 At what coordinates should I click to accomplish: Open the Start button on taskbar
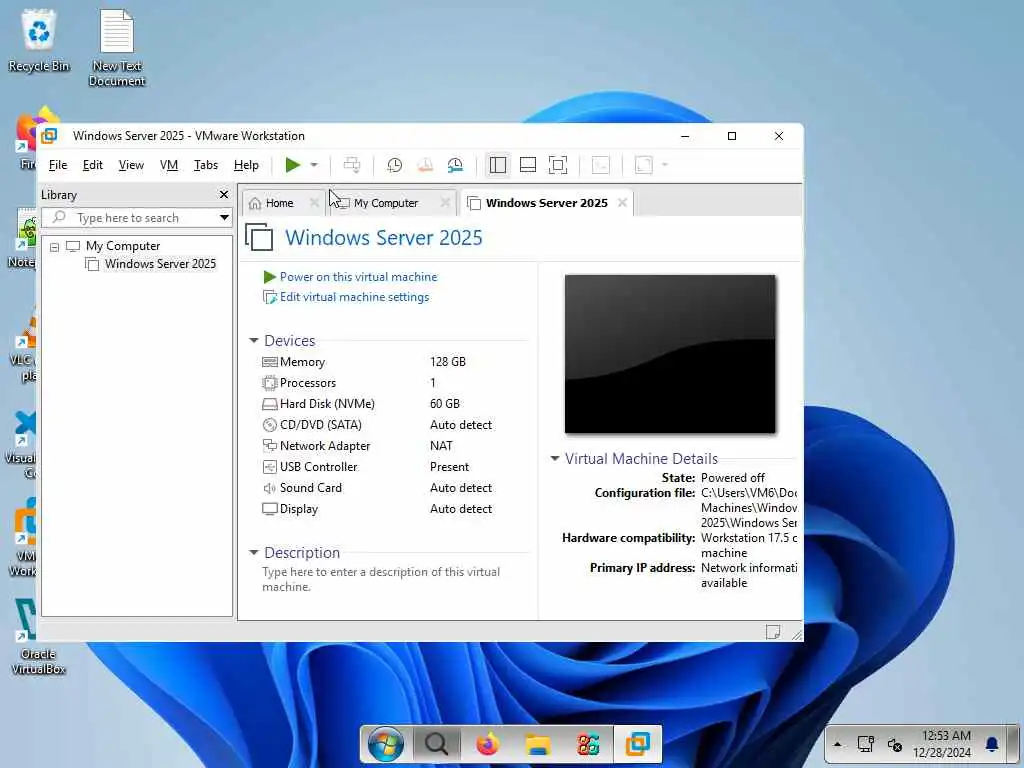(385, 744)
